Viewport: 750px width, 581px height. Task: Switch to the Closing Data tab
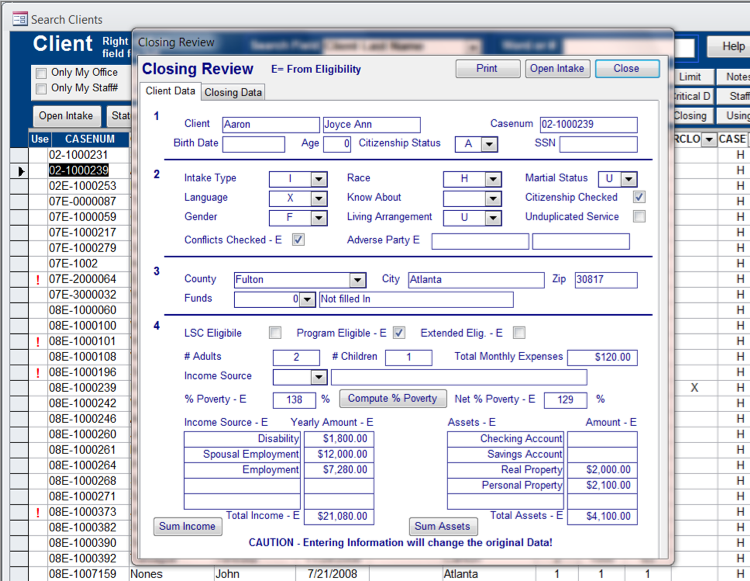(233, 92)
